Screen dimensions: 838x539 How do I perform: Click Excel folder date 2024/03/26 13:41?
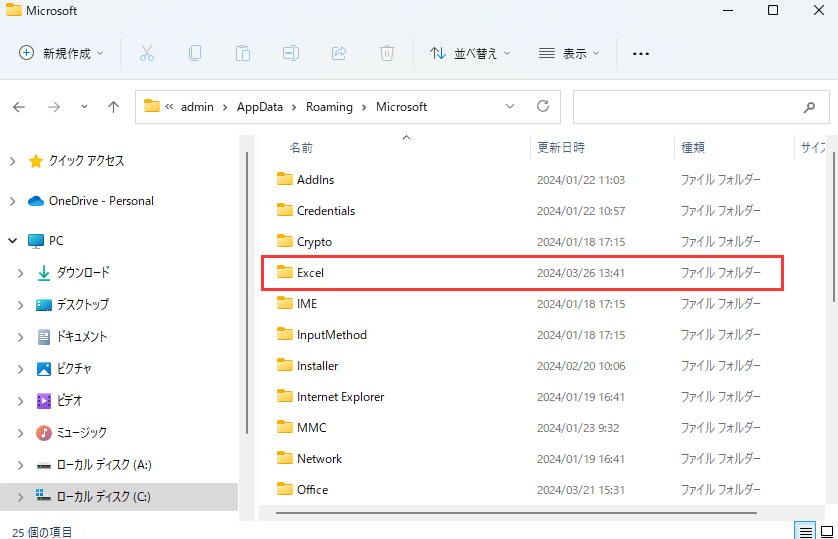580,273
